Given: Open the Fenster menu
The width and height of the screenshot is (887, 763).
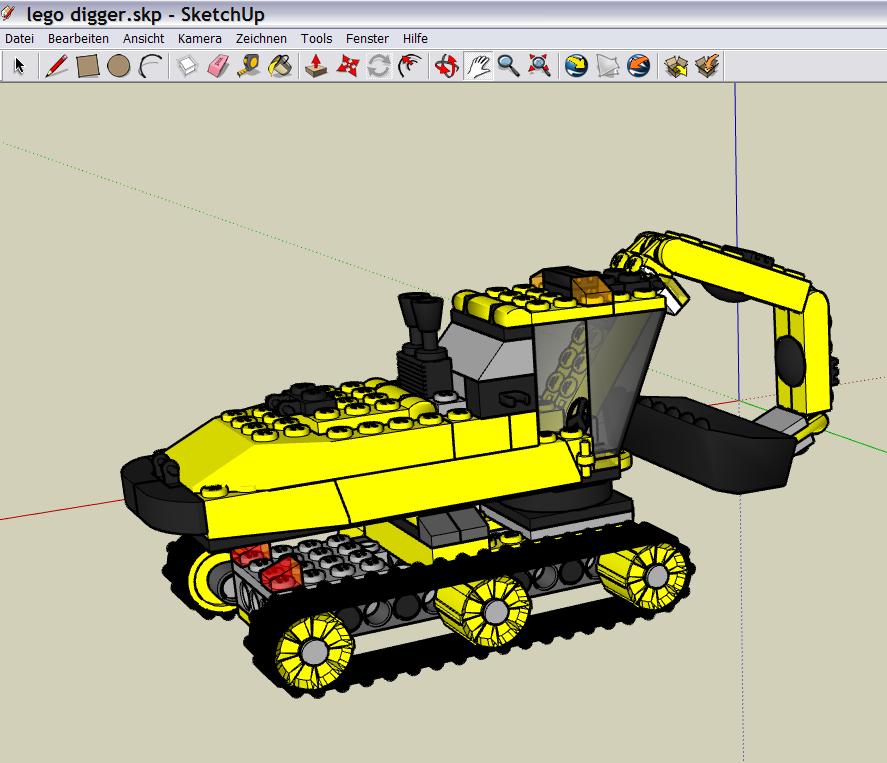Looking at the screenshot, I should point(367,38).
